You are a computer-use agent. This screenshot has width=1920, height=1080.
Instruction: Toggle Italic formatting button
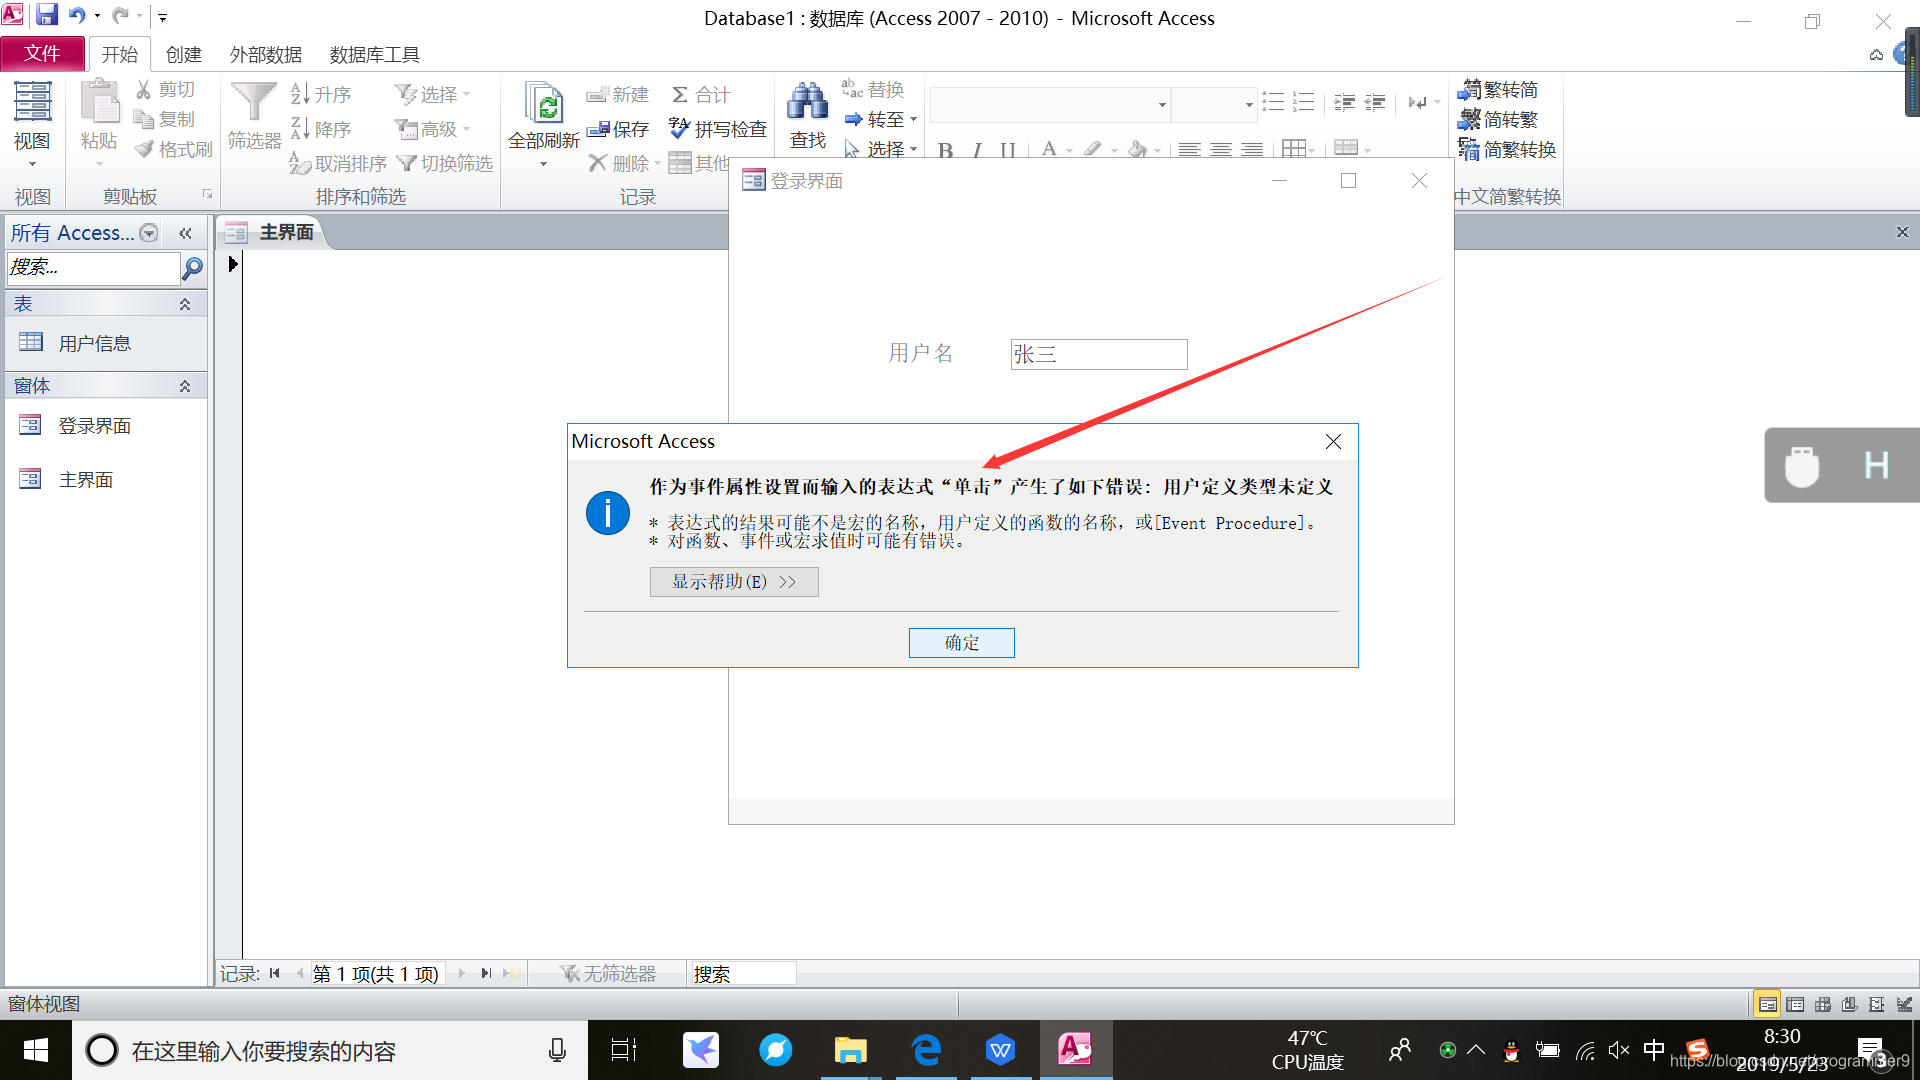tap(977, 150)
